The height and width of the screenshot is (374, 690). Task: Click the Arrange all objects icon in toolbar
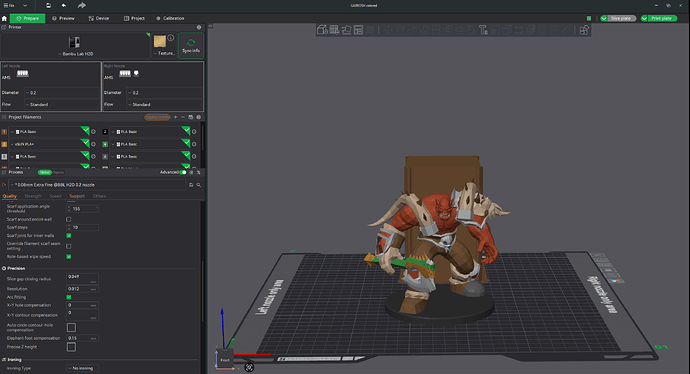pos(358,30)
